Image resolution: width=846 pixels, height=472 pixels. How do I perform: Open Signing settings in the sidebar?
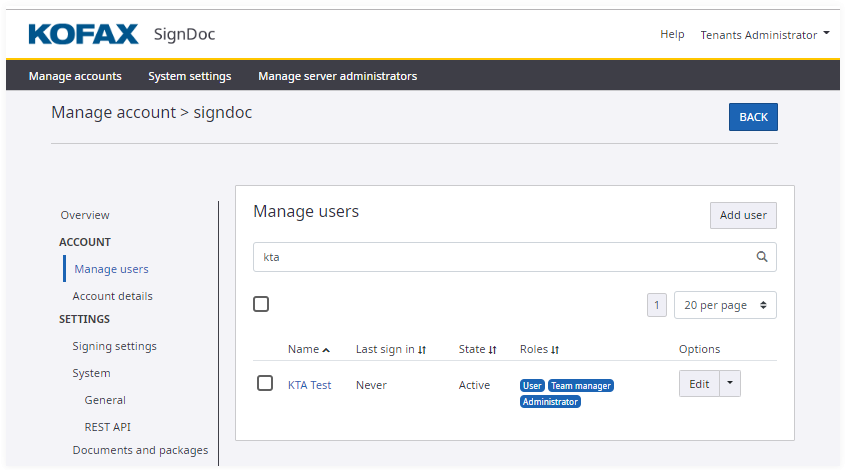coord(114,346)
